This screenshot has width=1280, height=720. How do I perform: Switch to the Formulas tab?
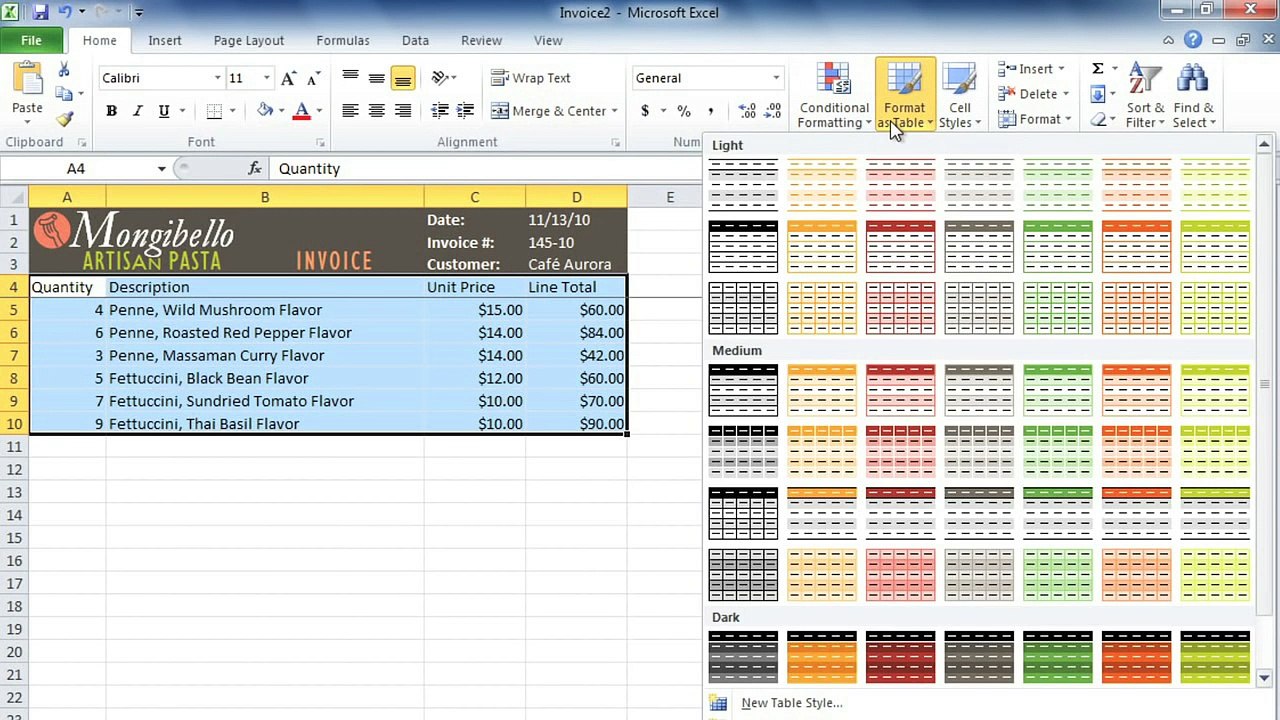point(343,41)
